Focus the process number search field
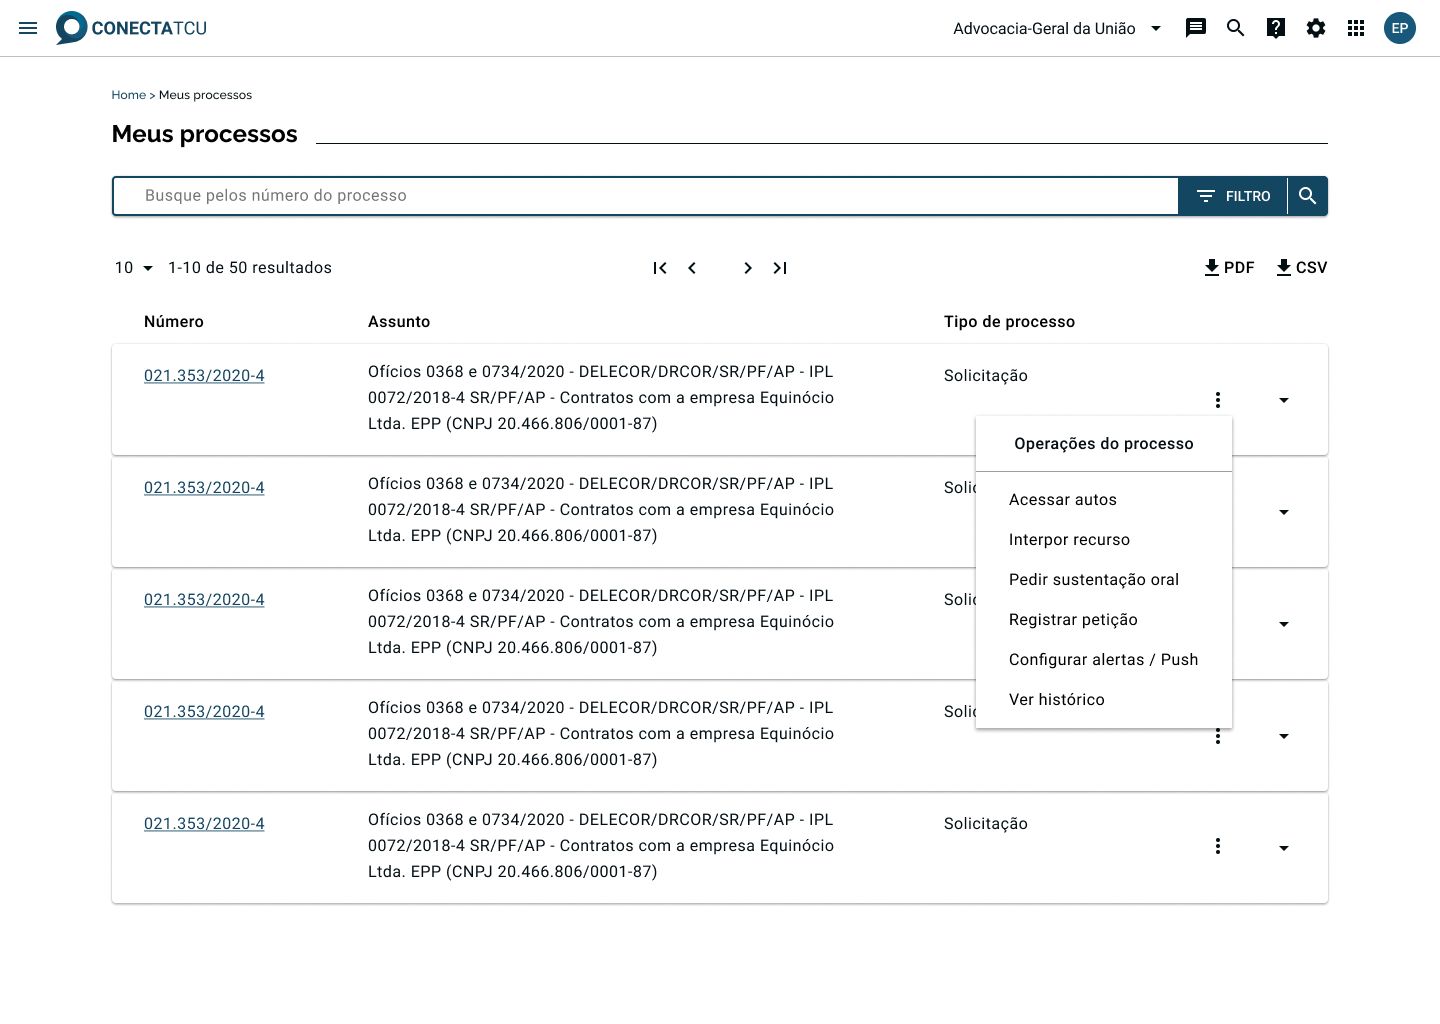 click(646, 196)
